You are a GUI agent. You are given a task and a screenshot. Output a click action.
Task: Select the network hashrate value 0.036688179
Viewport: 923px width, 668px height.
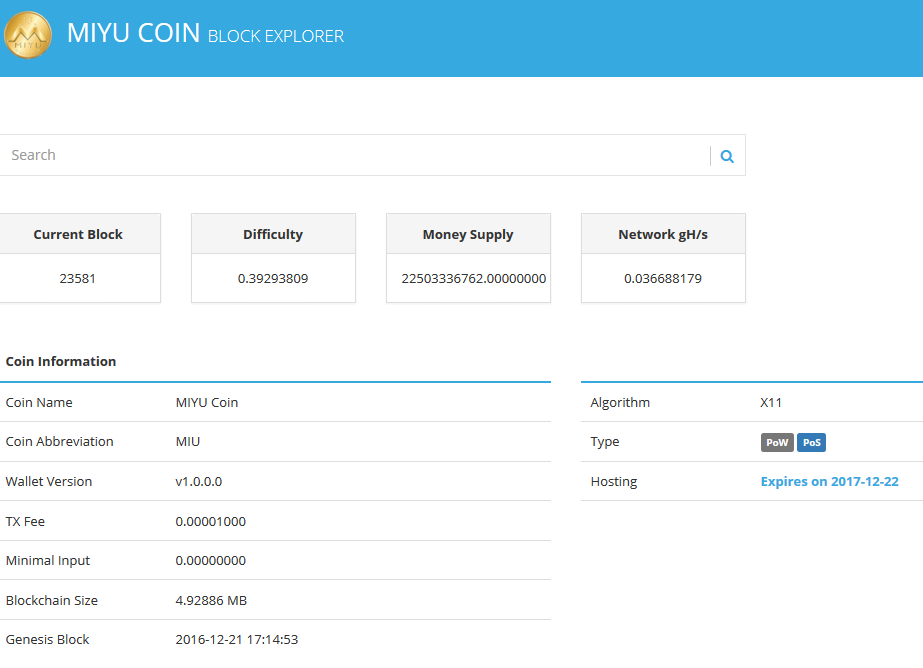click(663, 278)
